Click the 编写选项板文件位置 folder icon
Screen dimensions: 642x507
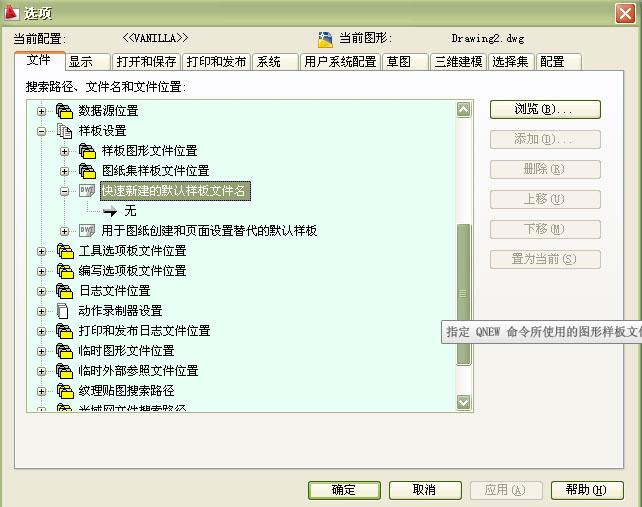click(x=65, y=271)
